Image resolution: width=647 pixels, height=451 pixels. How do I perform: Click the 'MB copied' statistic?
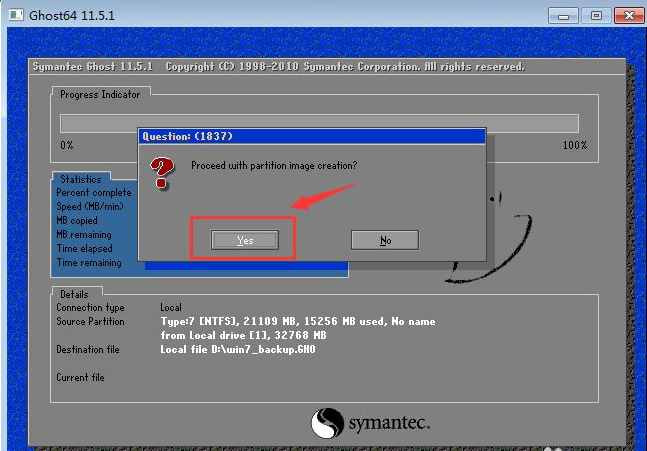pyautogui.click(x=77, y=220)
